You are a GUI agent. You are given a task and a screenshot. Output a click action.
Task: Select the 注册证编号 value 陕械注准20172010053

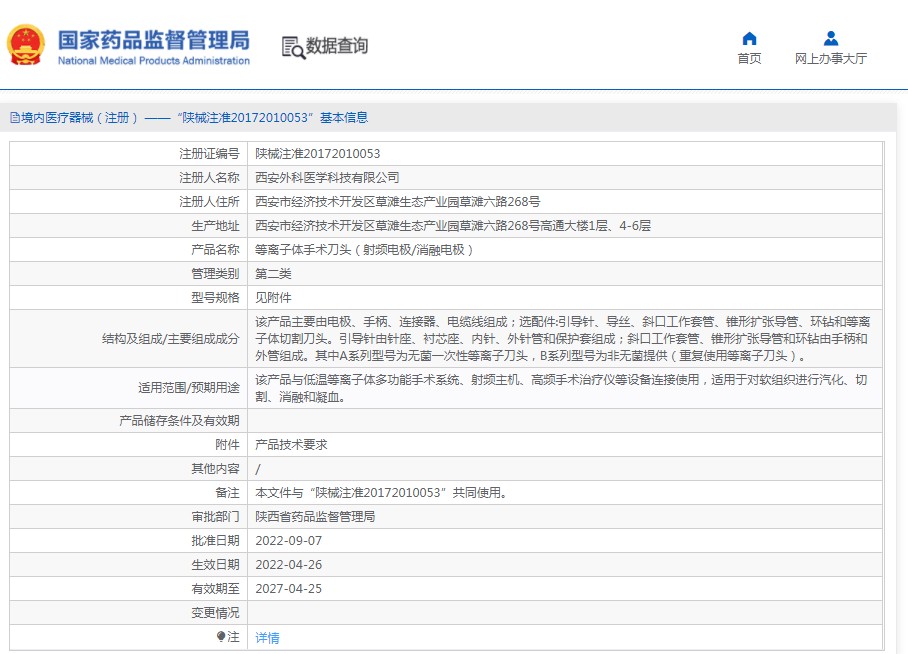318,154
